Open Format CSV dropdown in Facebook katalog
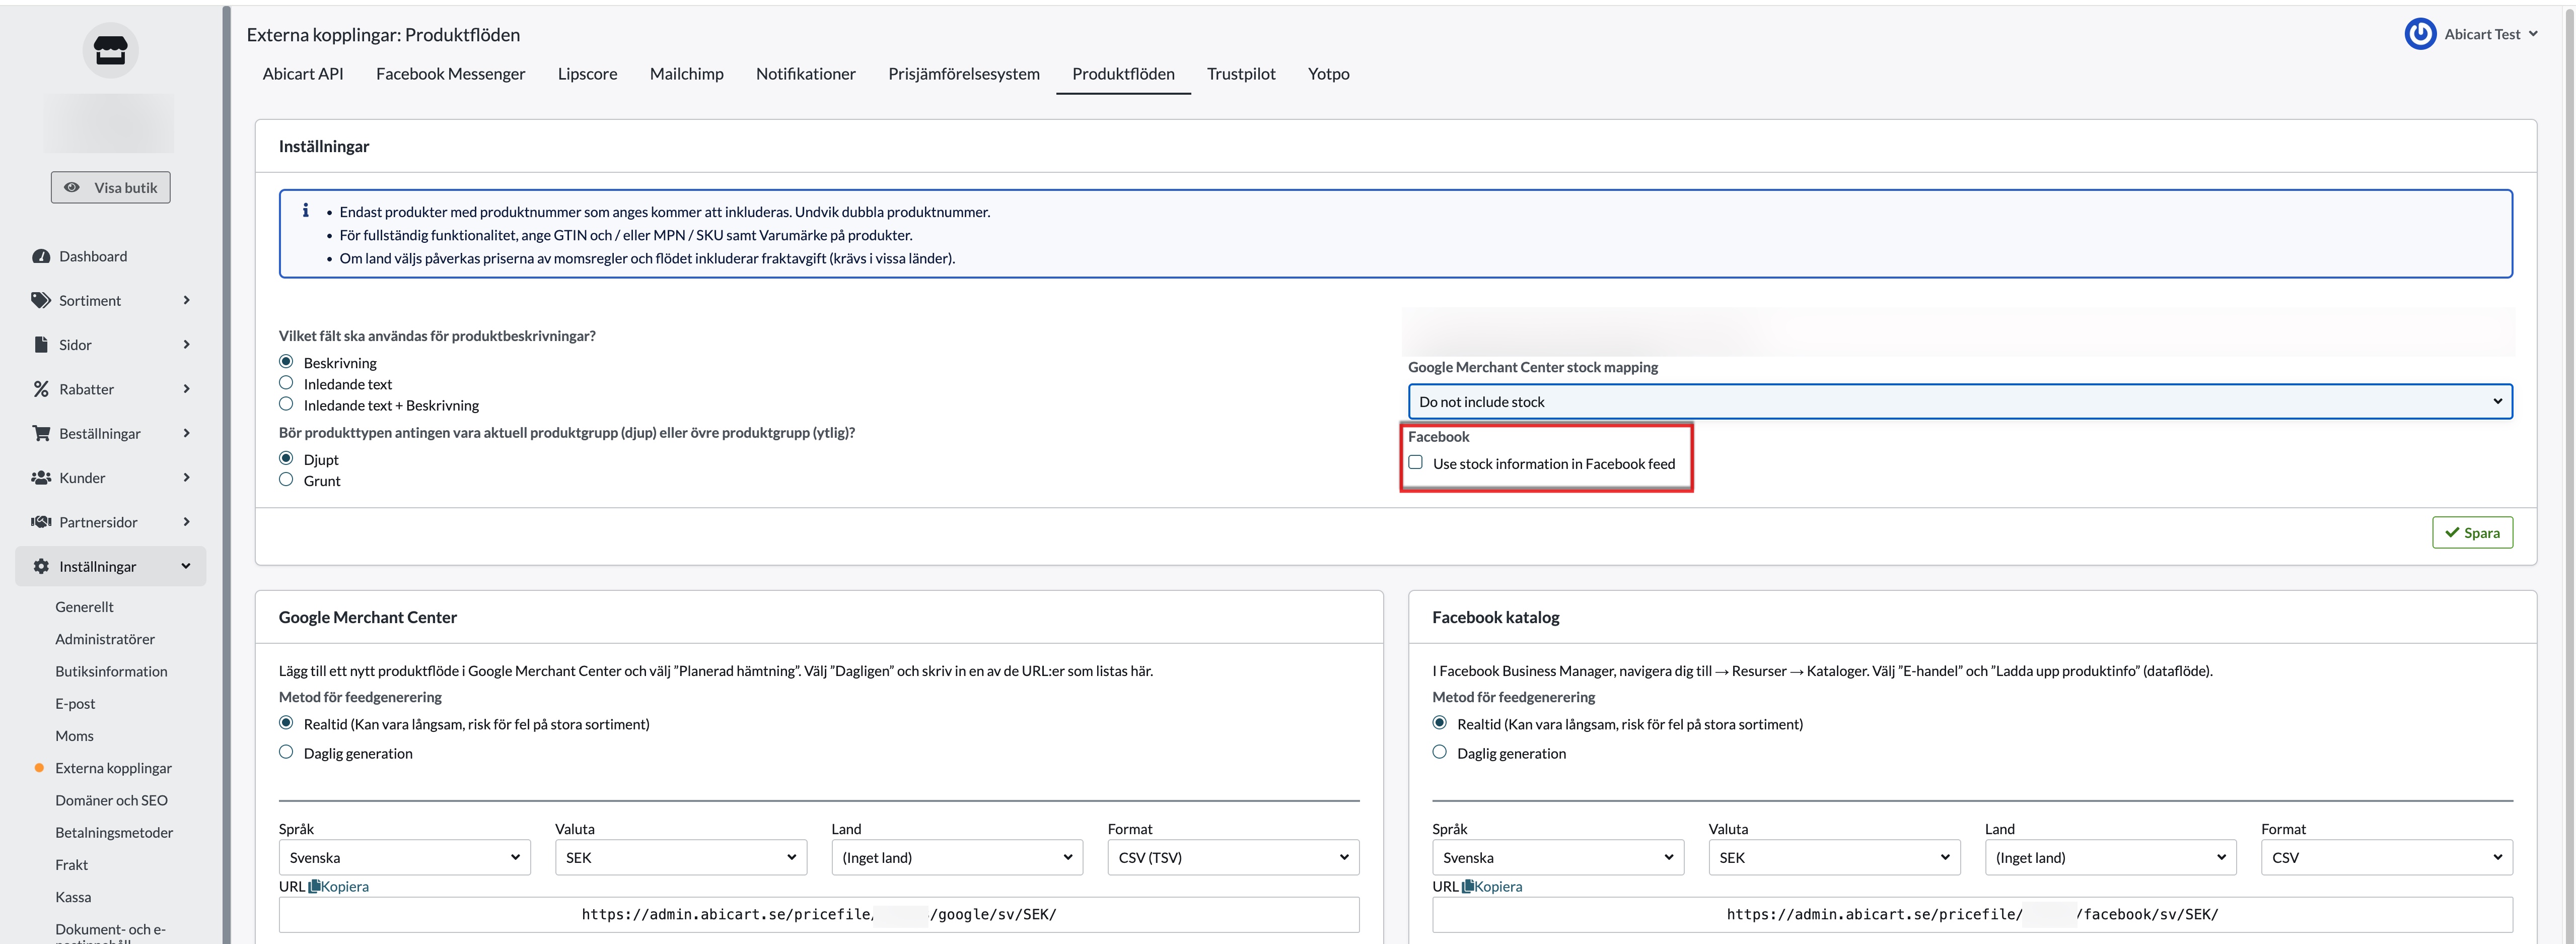The width and height of the screenshot is (2576, 944). pyautogui.click(x=2387, y=857)
